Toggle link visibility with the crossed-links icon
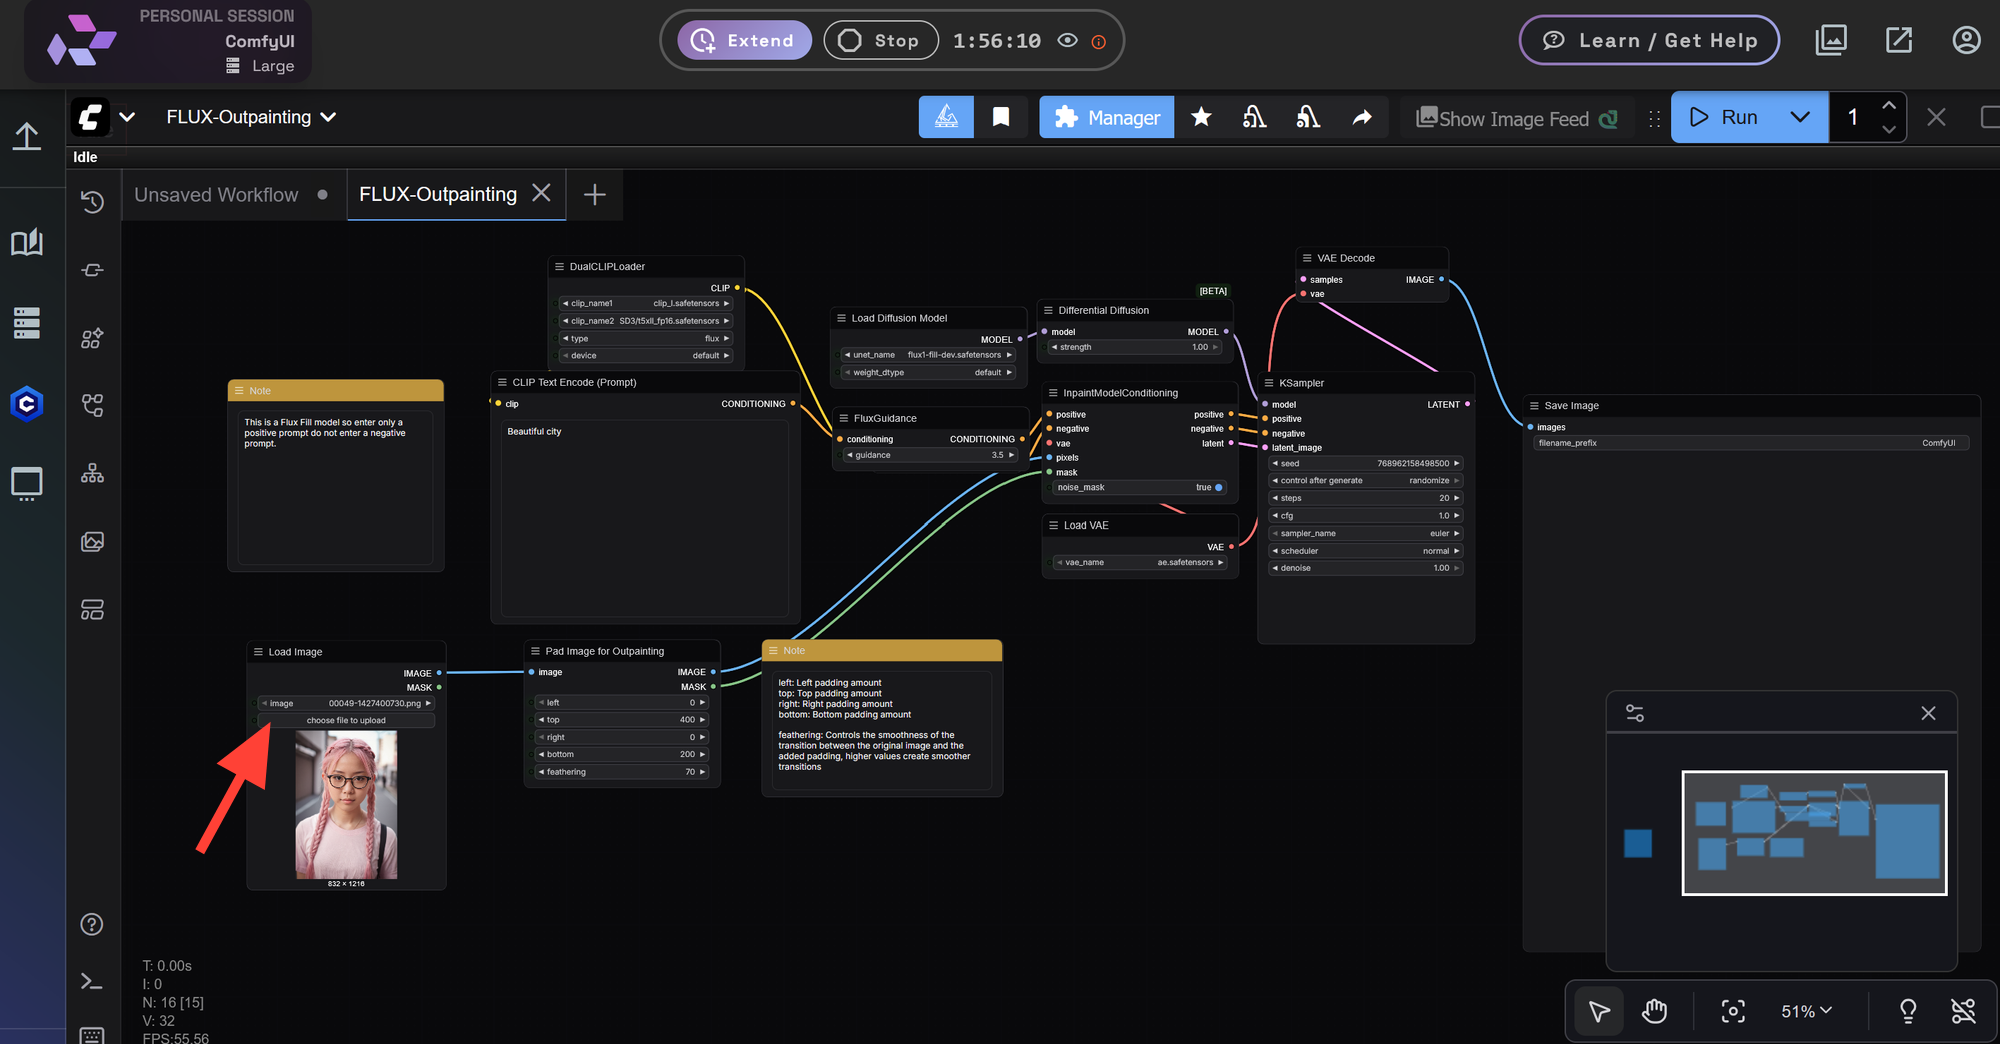 coord(1963,1011)
